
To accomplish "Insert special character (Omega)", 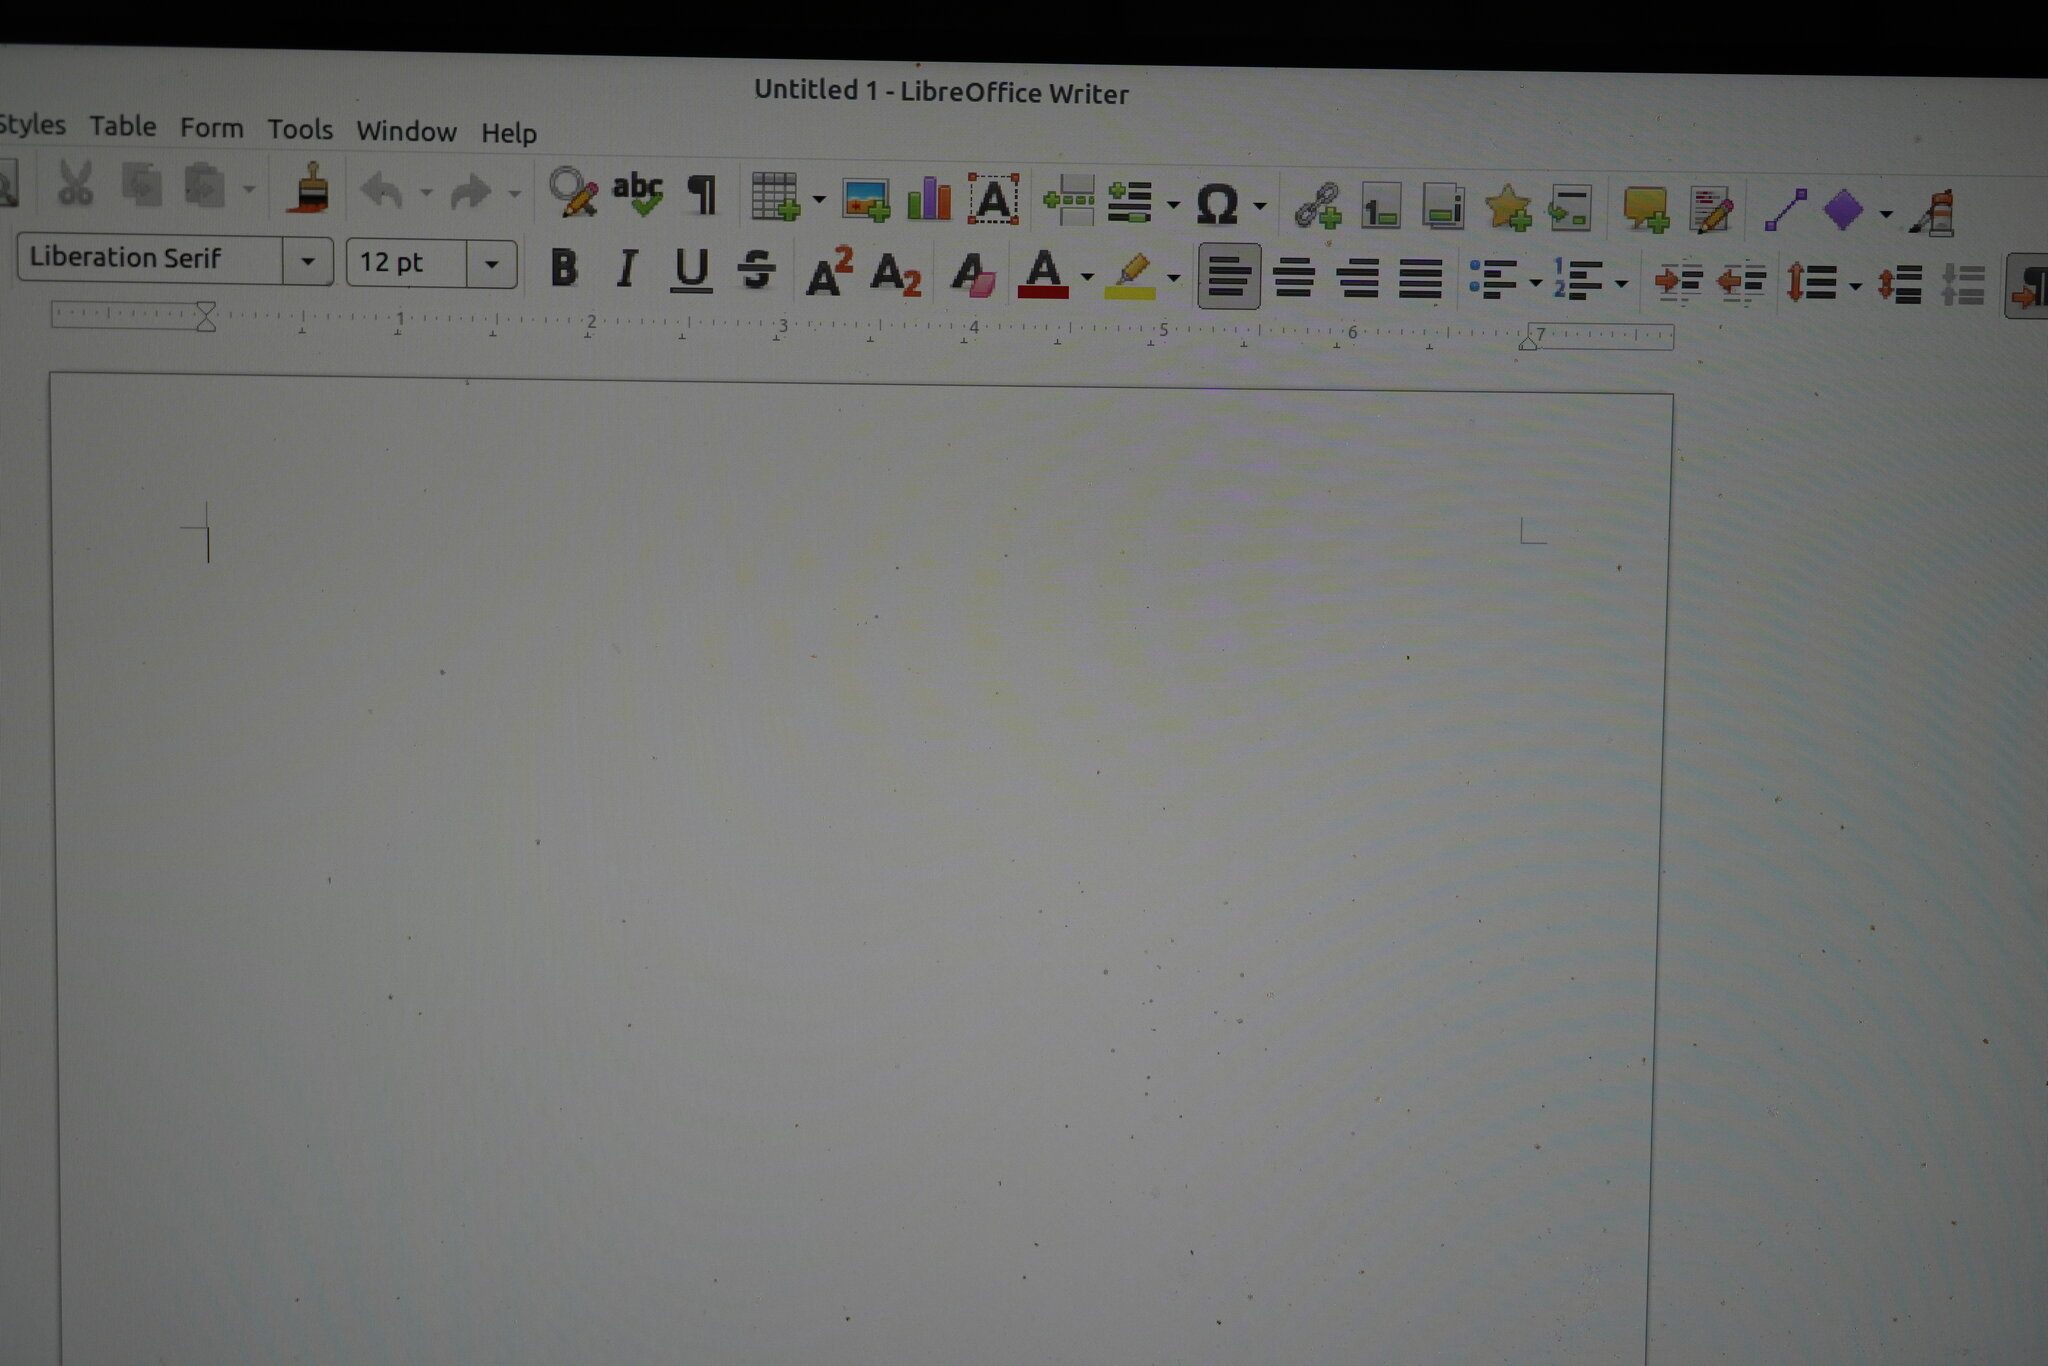I will tap(1217, 205).
